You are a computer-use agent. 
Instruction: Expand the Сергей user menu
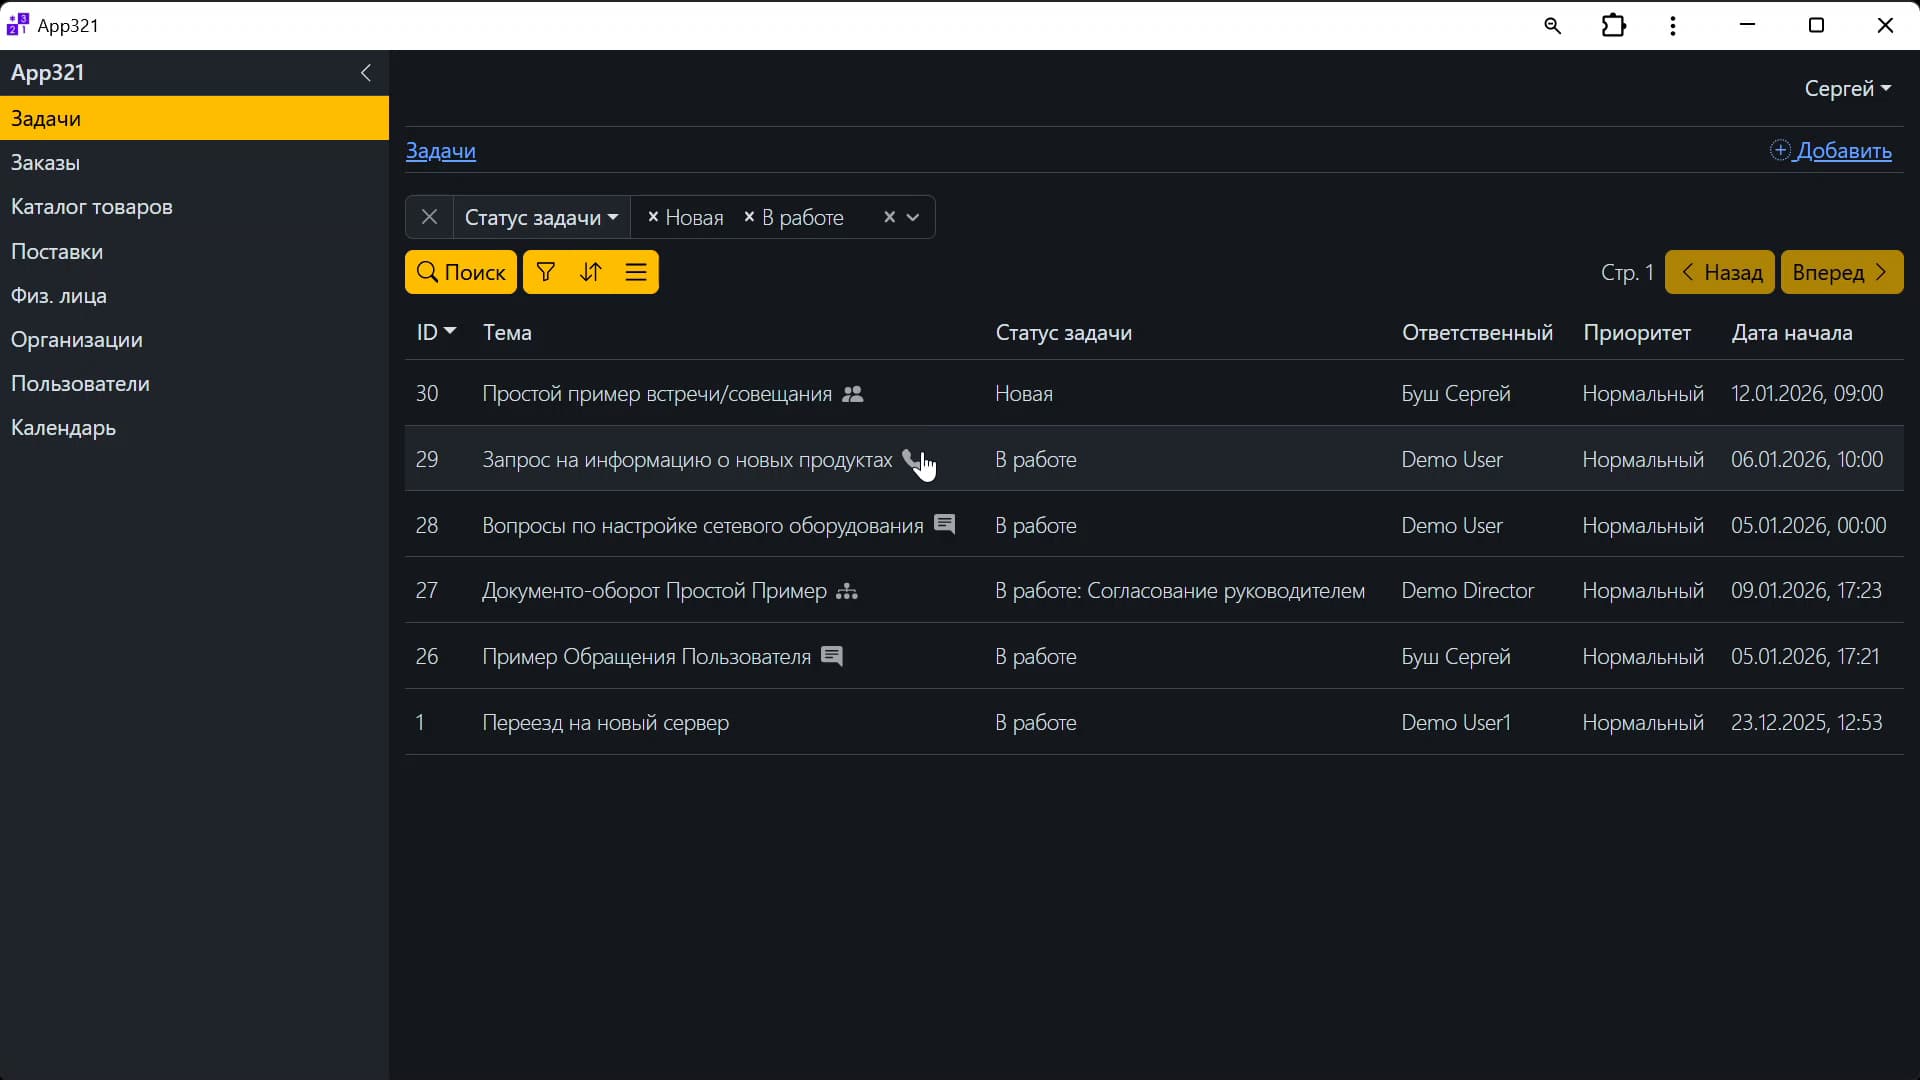point(1847,89)
